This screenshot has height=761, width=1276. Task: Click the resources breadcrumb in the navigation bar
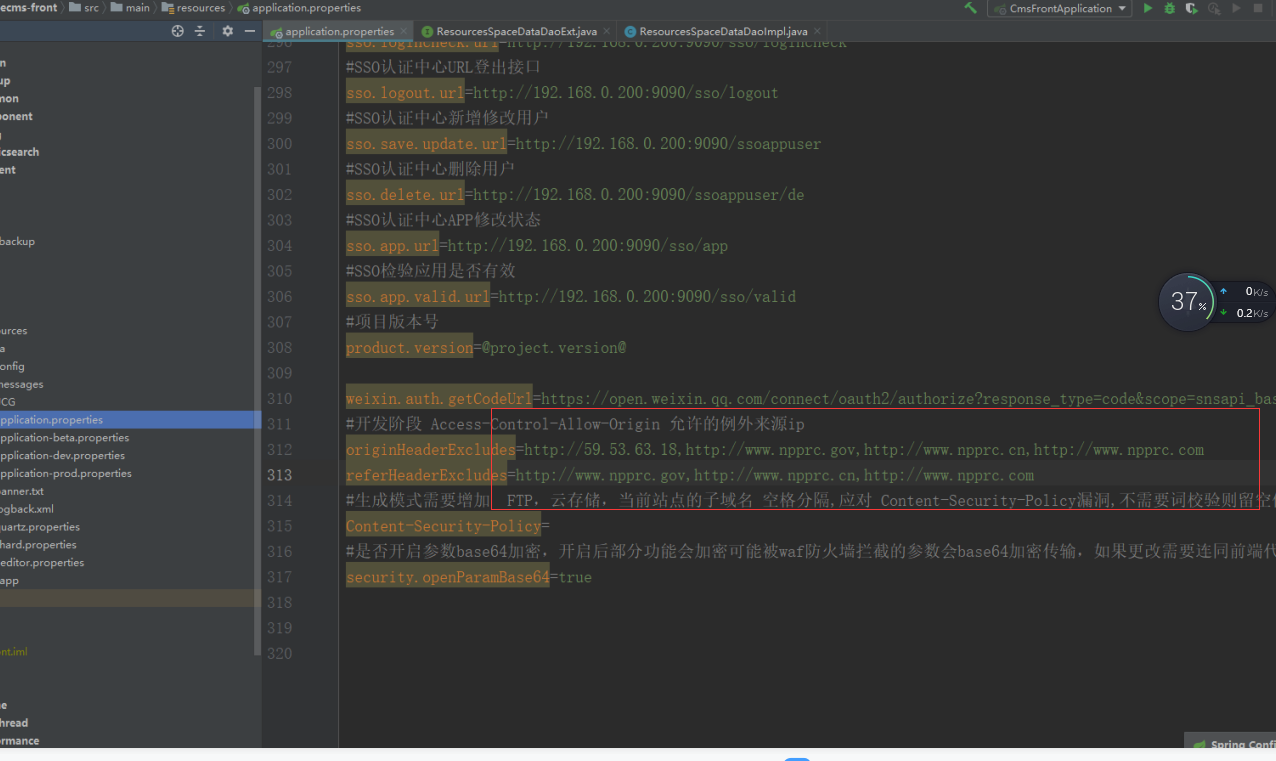(200, 8)
